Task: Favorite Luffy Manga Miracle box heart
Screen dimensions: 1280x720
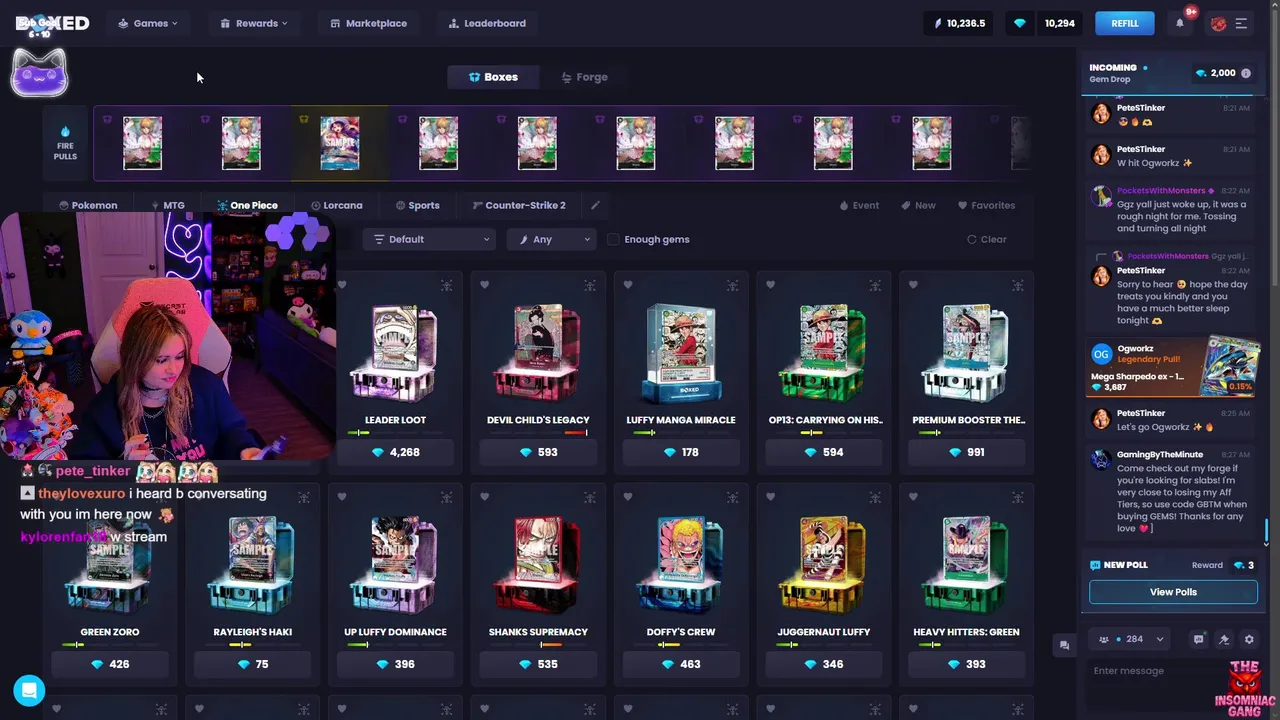Action: 628,285
